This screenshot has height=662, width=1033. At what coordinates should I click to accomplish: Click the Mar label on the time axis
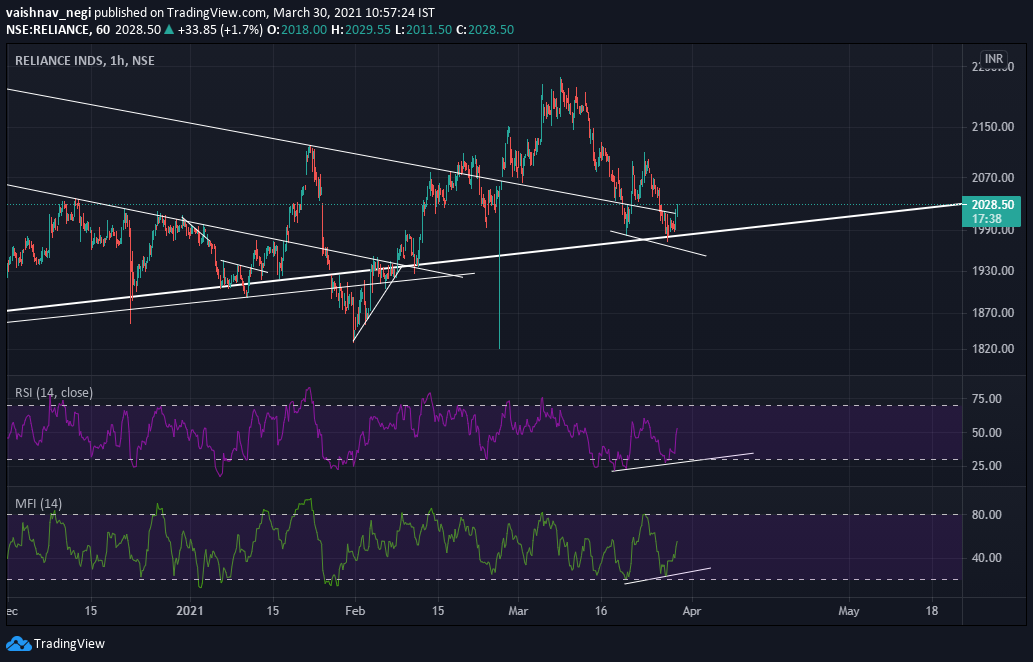pyautogui.click(x=518, y=611)
